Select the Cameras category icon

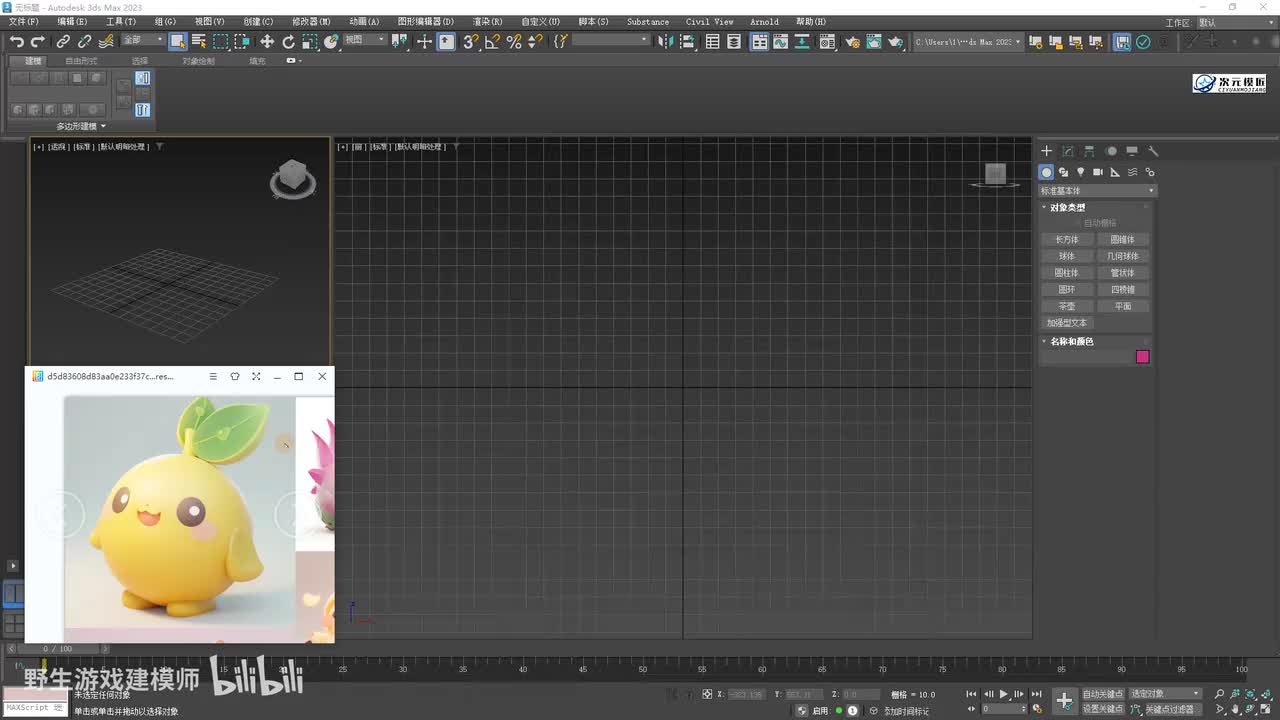coord(1097,172)
